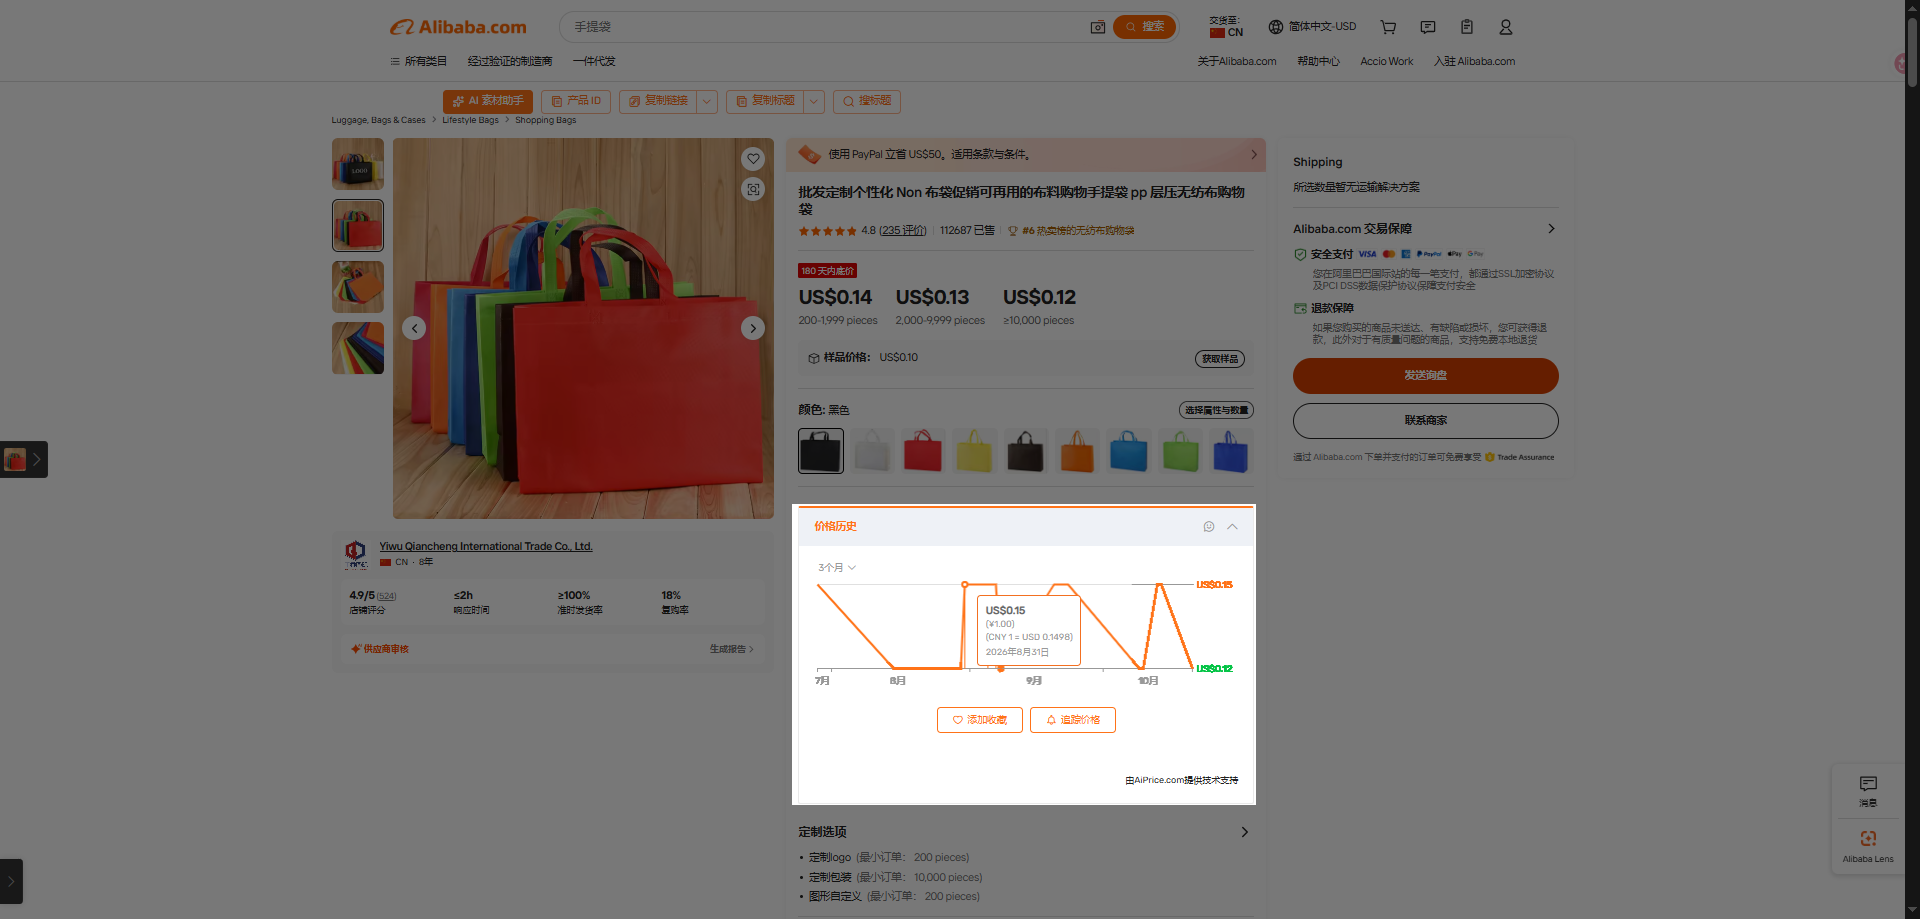Select the green bag color swatch
Image resolution: width=1920 pixels, height=919 pixels.
(1180, 451)
